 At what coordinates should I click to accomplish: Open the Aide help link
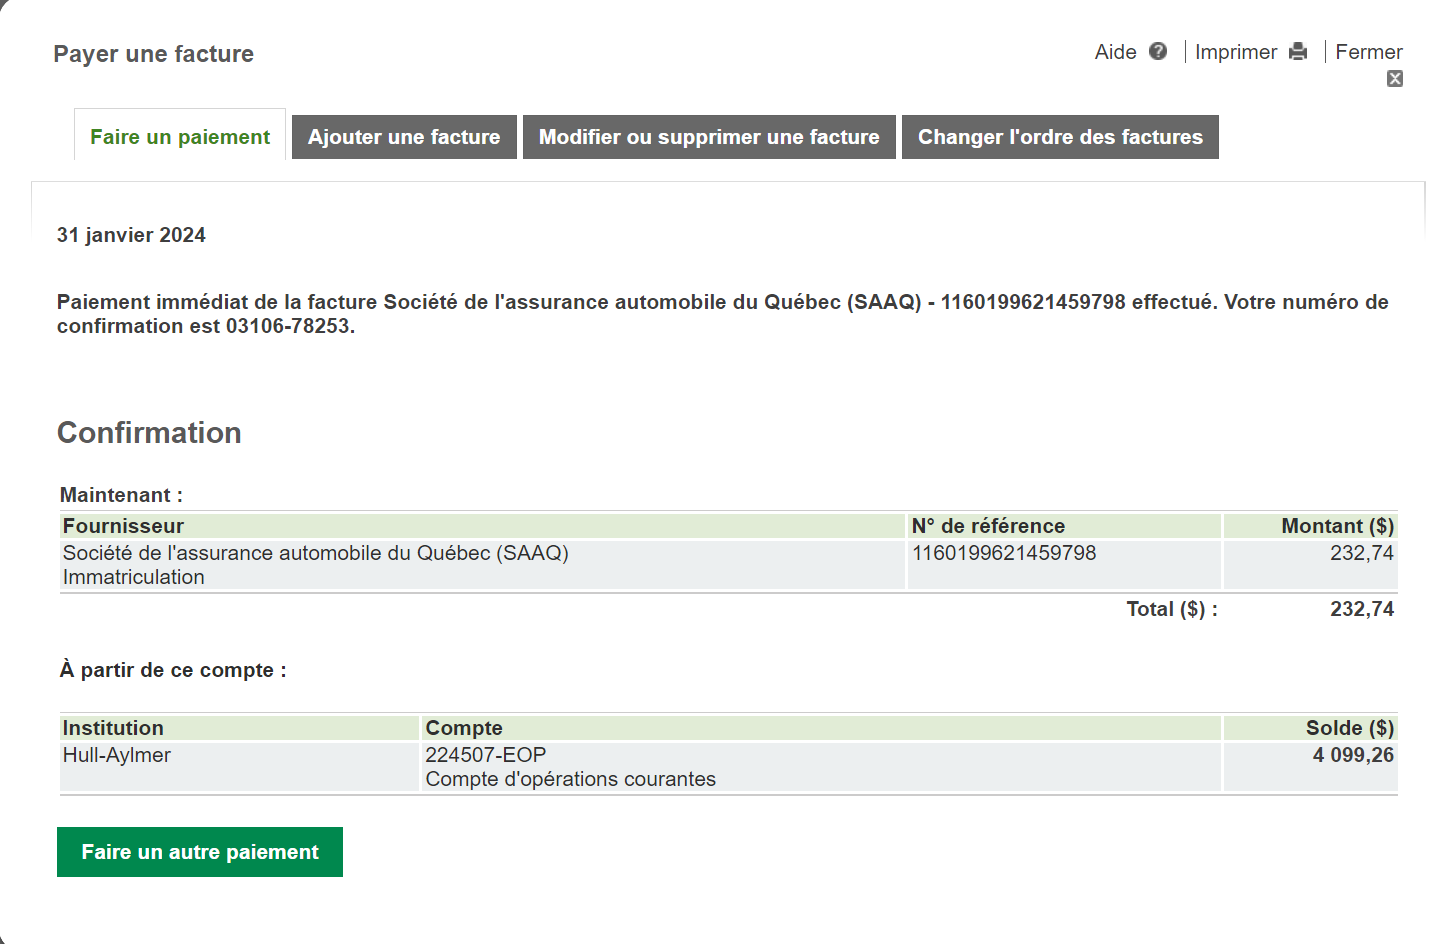click(x=1116, y=52)
